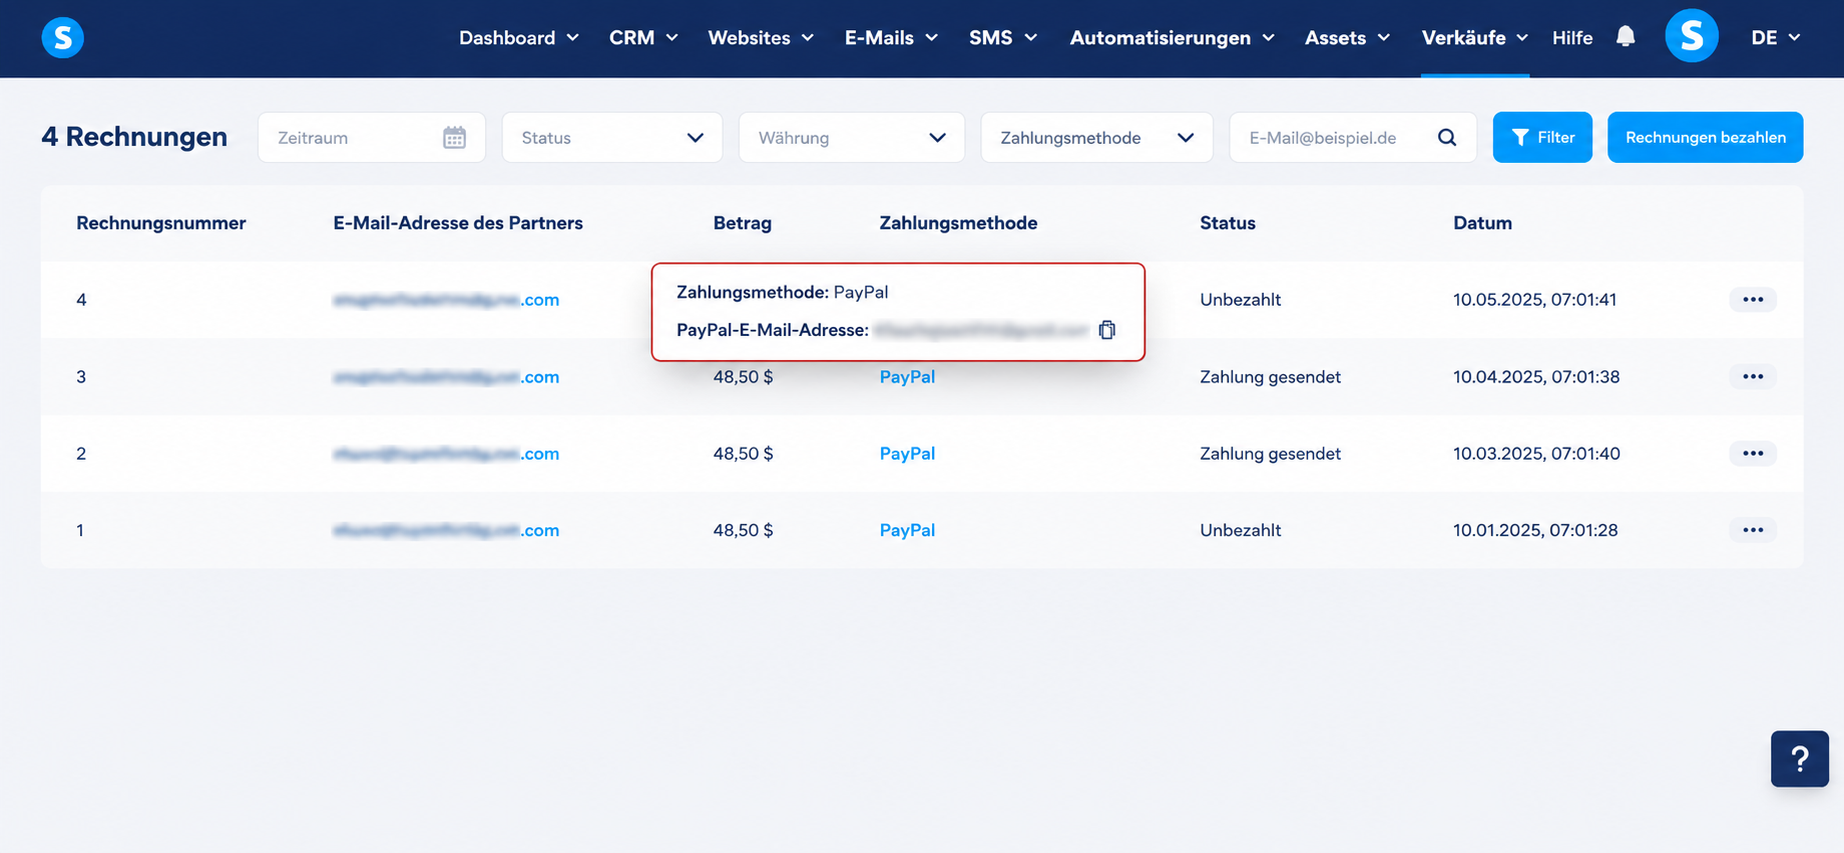Open the user profile avatar menu
This screenshot has width=1844, height=853.
tap(1691, 36)
